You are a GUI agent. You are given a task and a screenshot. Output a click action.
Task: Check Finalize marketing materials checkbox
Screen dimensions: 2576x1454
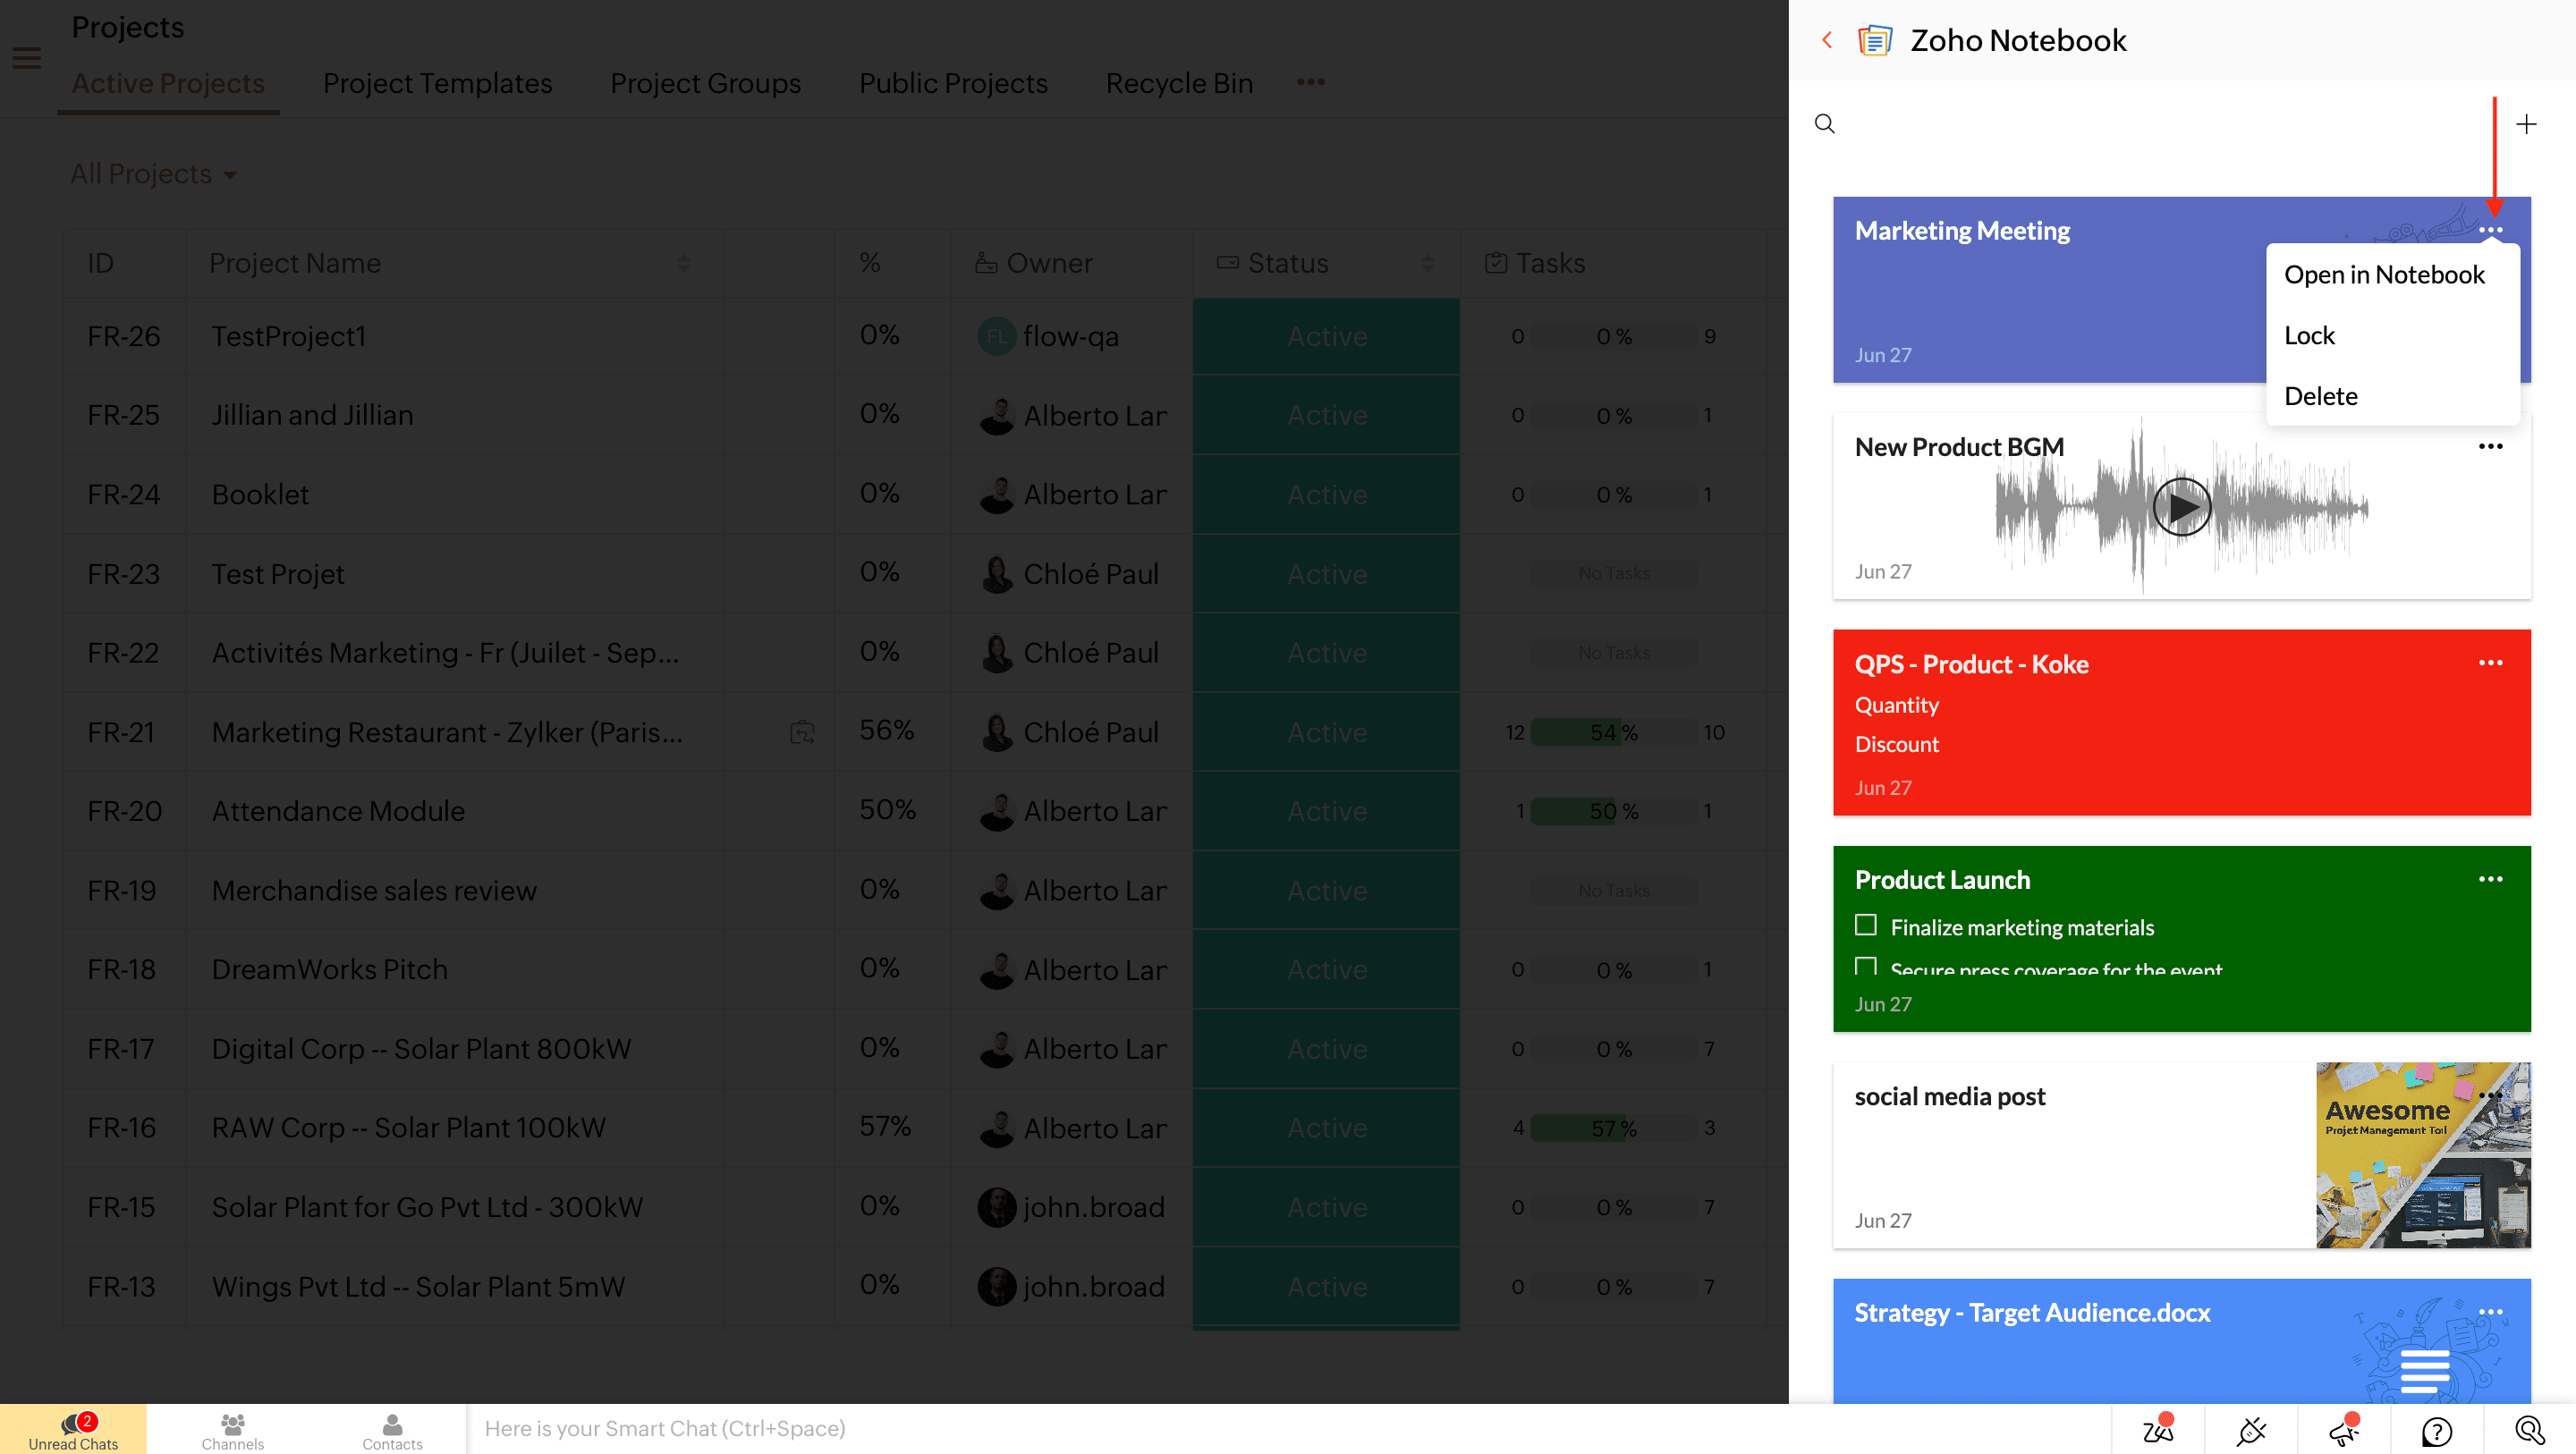coord(1865,925)
